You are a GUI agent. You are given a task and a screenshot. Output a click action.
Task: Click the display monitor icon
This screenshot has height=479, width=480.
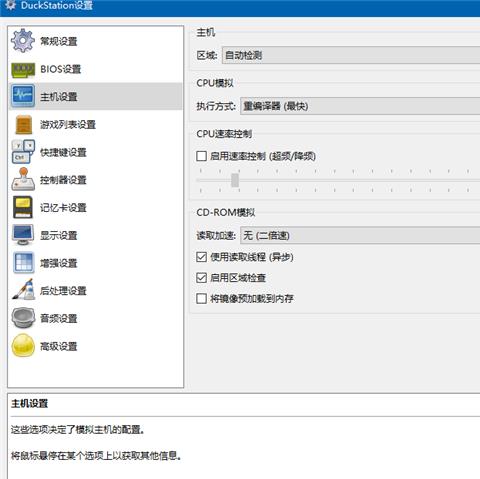pyautogui.click(x=23, y=235)
